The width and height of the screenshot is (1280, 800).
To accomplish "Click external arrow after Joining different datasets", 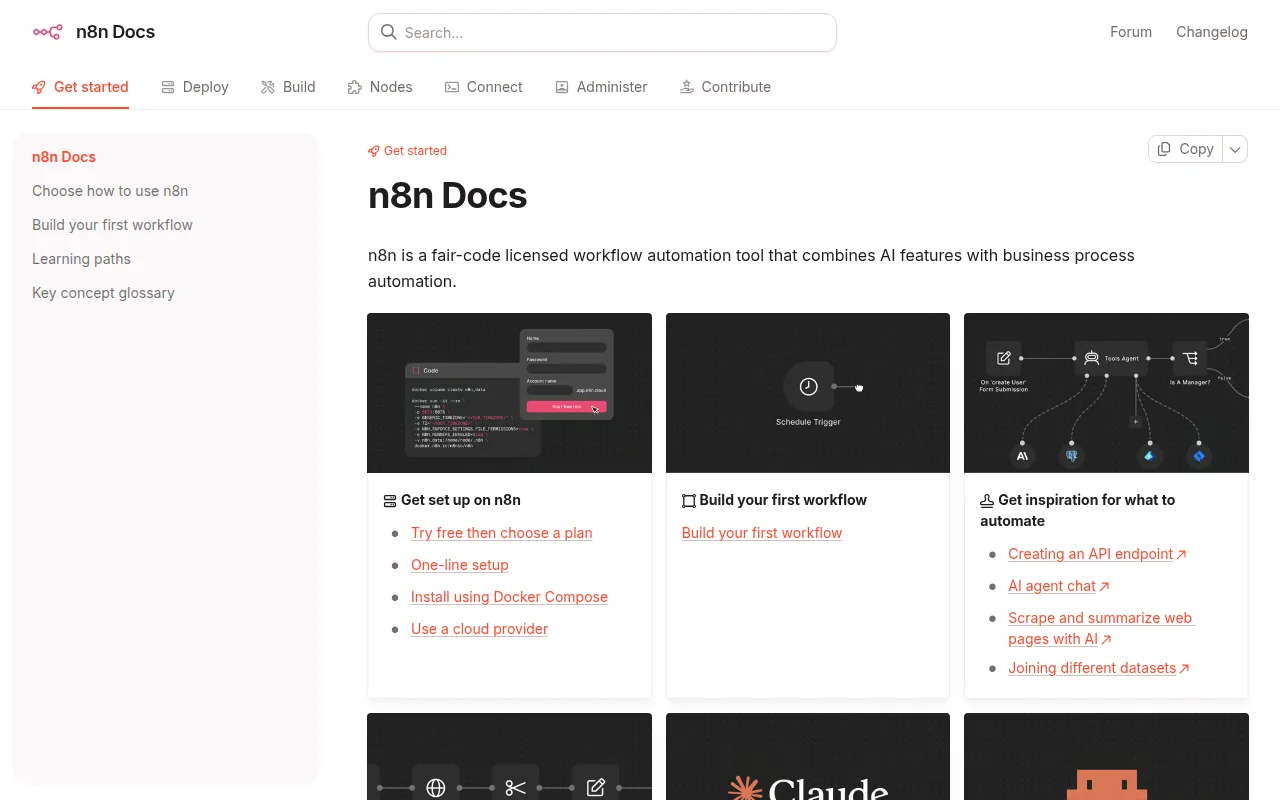I will coord(1184,668).
